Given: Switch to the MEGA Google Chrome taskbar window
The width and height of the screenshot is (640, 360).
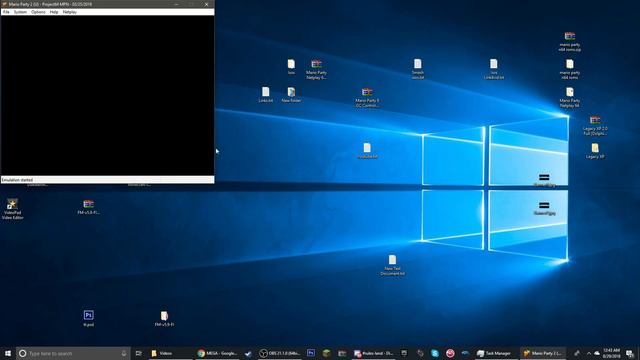Looking at the screenshot, I should [x=217, y=353].
